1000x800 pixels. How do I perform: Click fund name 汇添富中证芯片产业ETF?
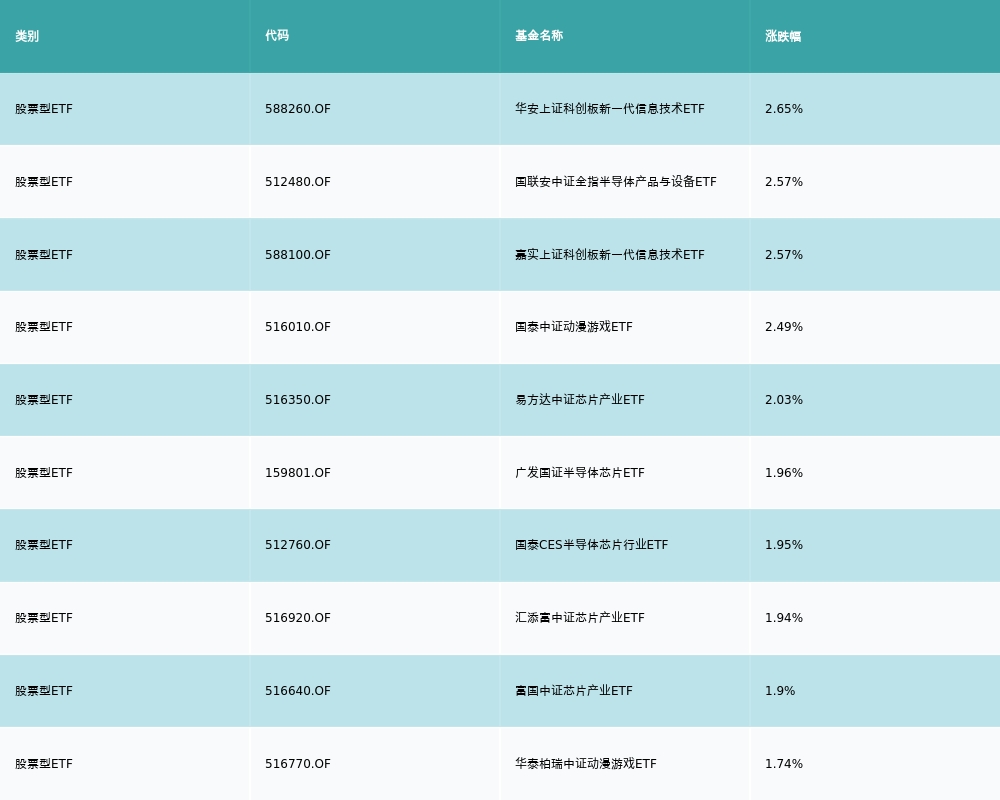pos(580,618)
